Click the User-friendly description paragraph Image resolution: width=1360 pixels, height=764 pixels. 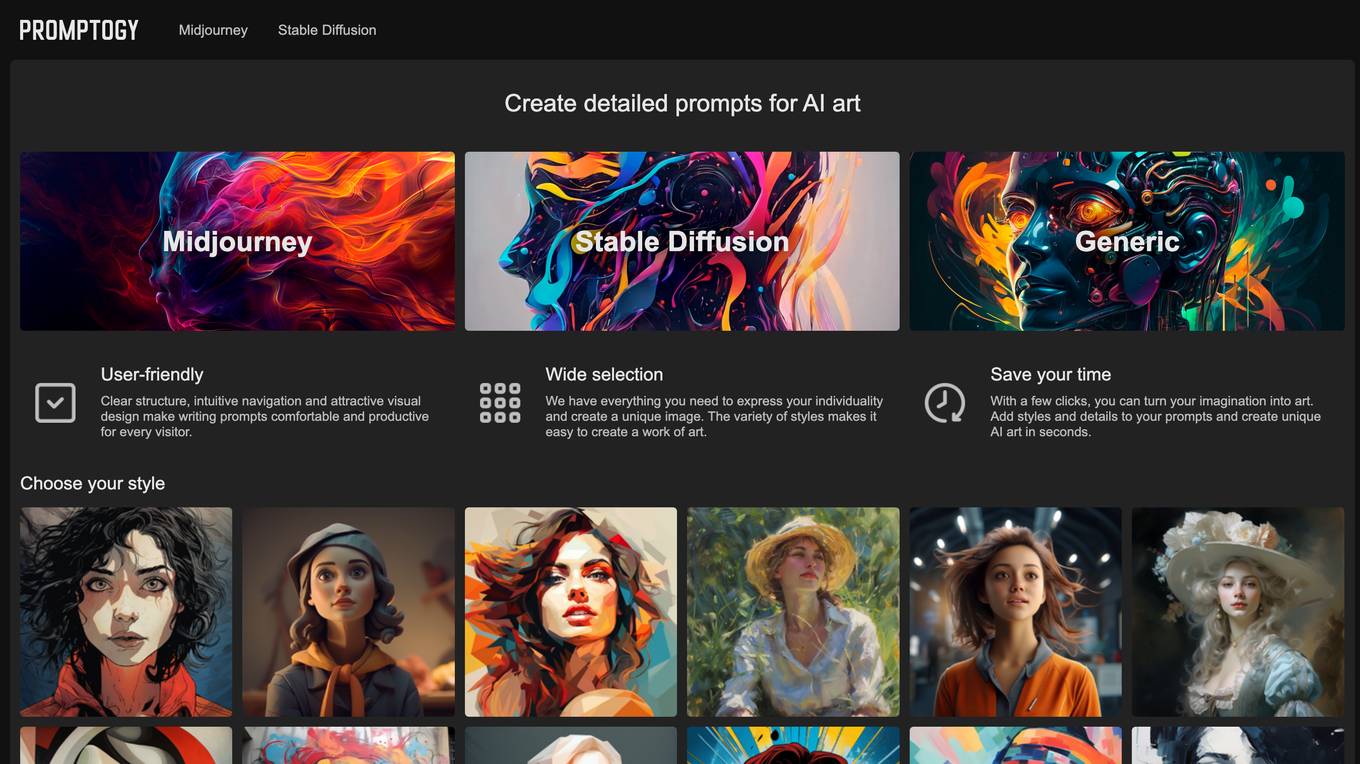265,416
